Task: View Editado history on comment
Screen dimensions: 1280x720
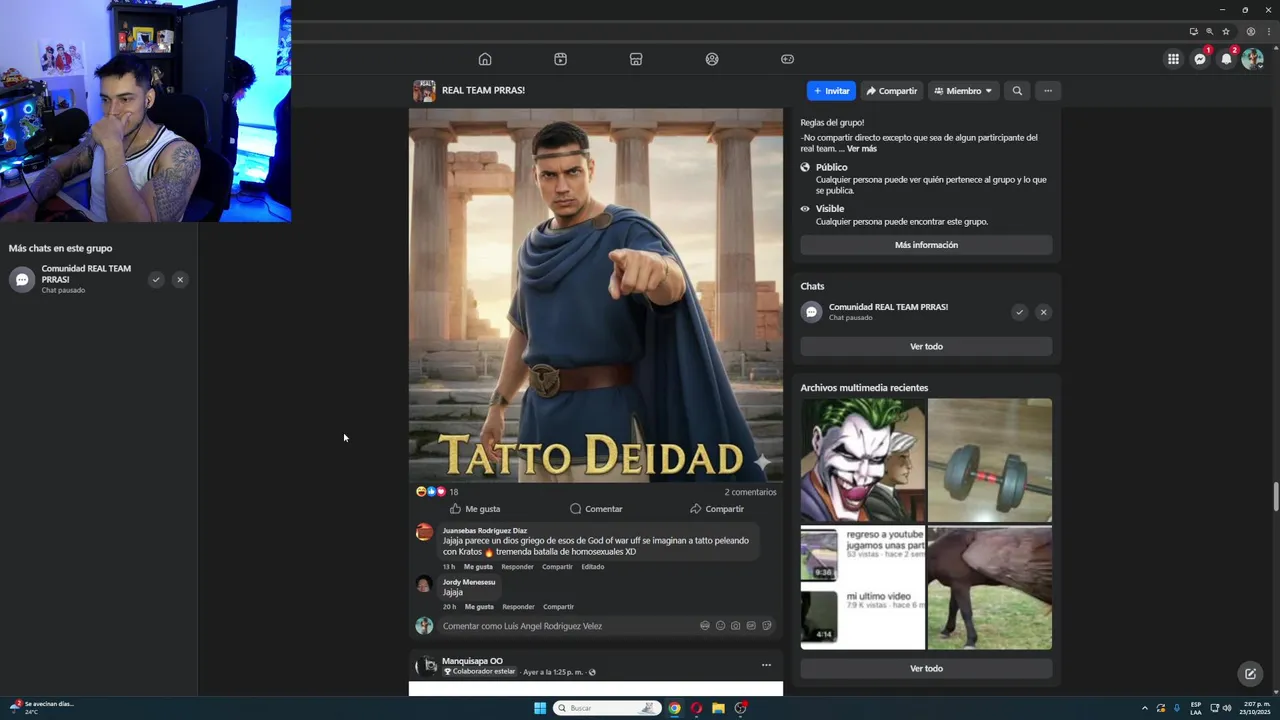Action: click(593, 567)
